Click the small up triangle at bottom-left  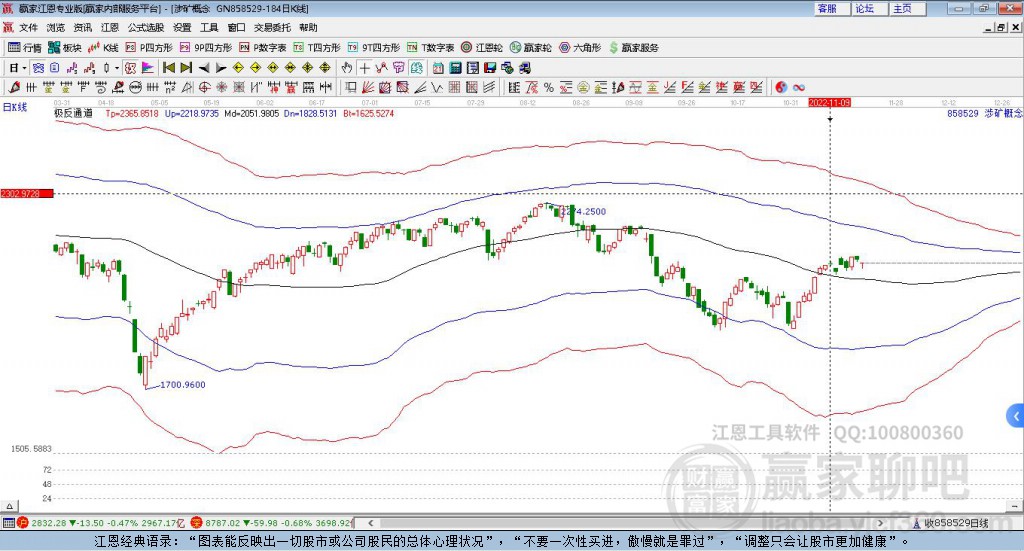tap(10, 506)
